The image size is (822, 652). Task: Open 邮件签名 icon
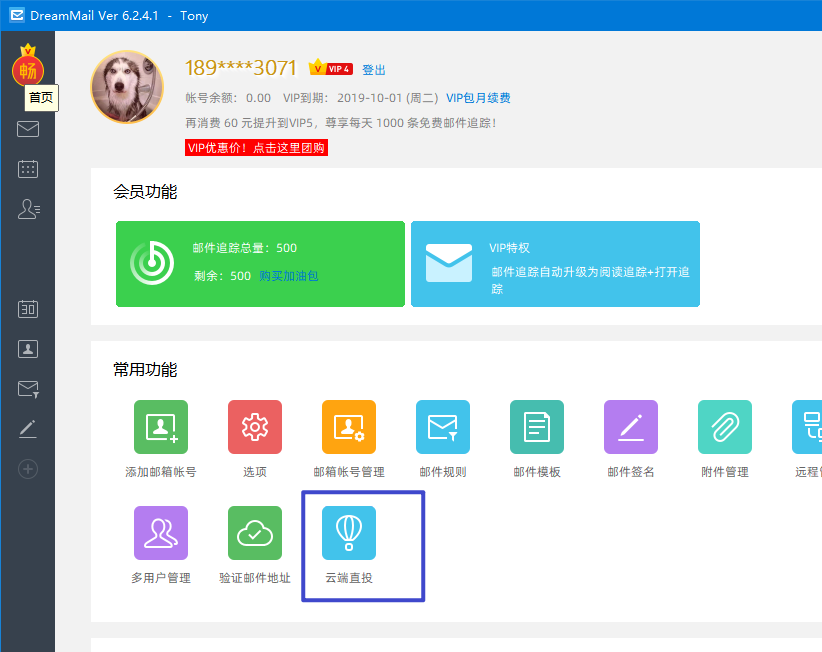[631, 427]
